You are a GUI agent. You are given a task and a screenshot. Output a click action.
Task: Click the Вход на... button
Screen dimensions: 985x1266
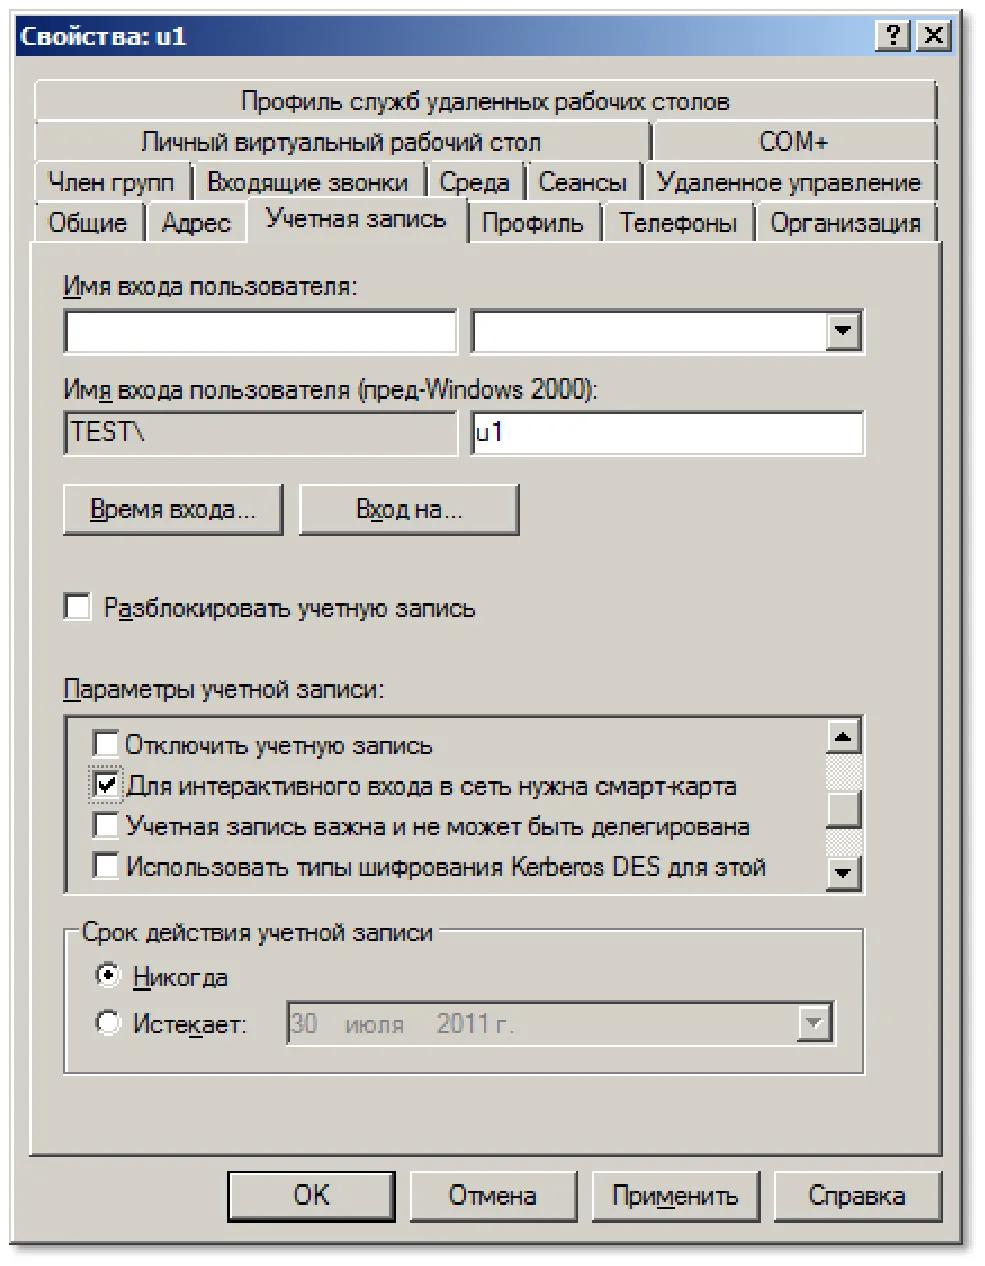coord(409,510)
